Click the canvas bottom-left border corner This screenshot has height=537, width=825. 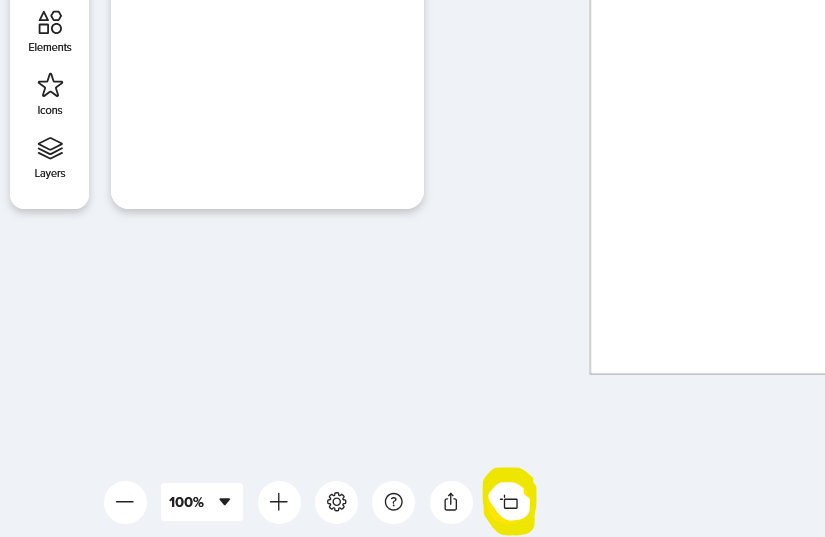click(591, 373)
